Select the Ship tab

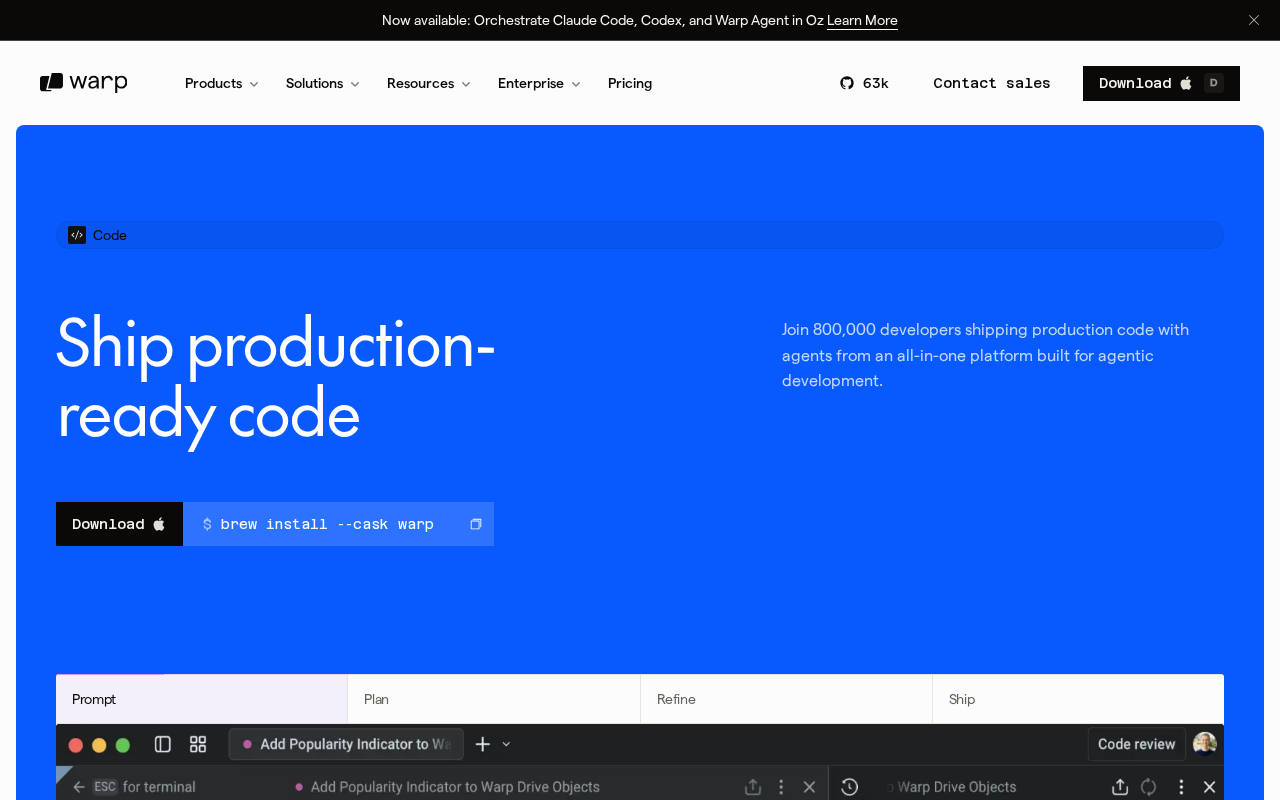click(1078, 699)
